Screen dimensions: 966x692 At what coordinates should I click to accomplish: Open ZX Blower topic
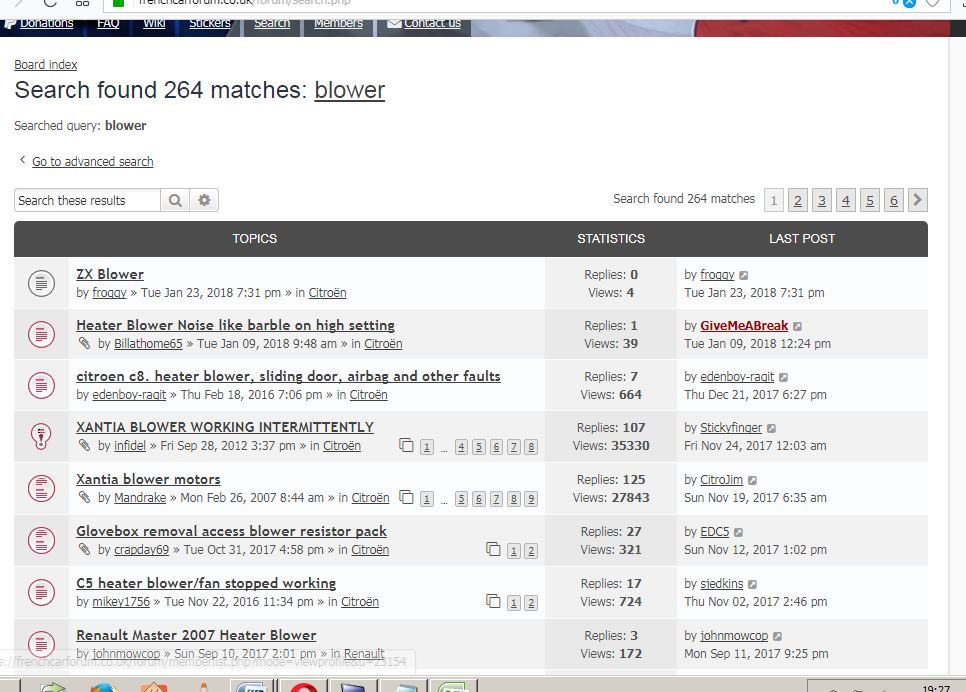pos(110,274)
